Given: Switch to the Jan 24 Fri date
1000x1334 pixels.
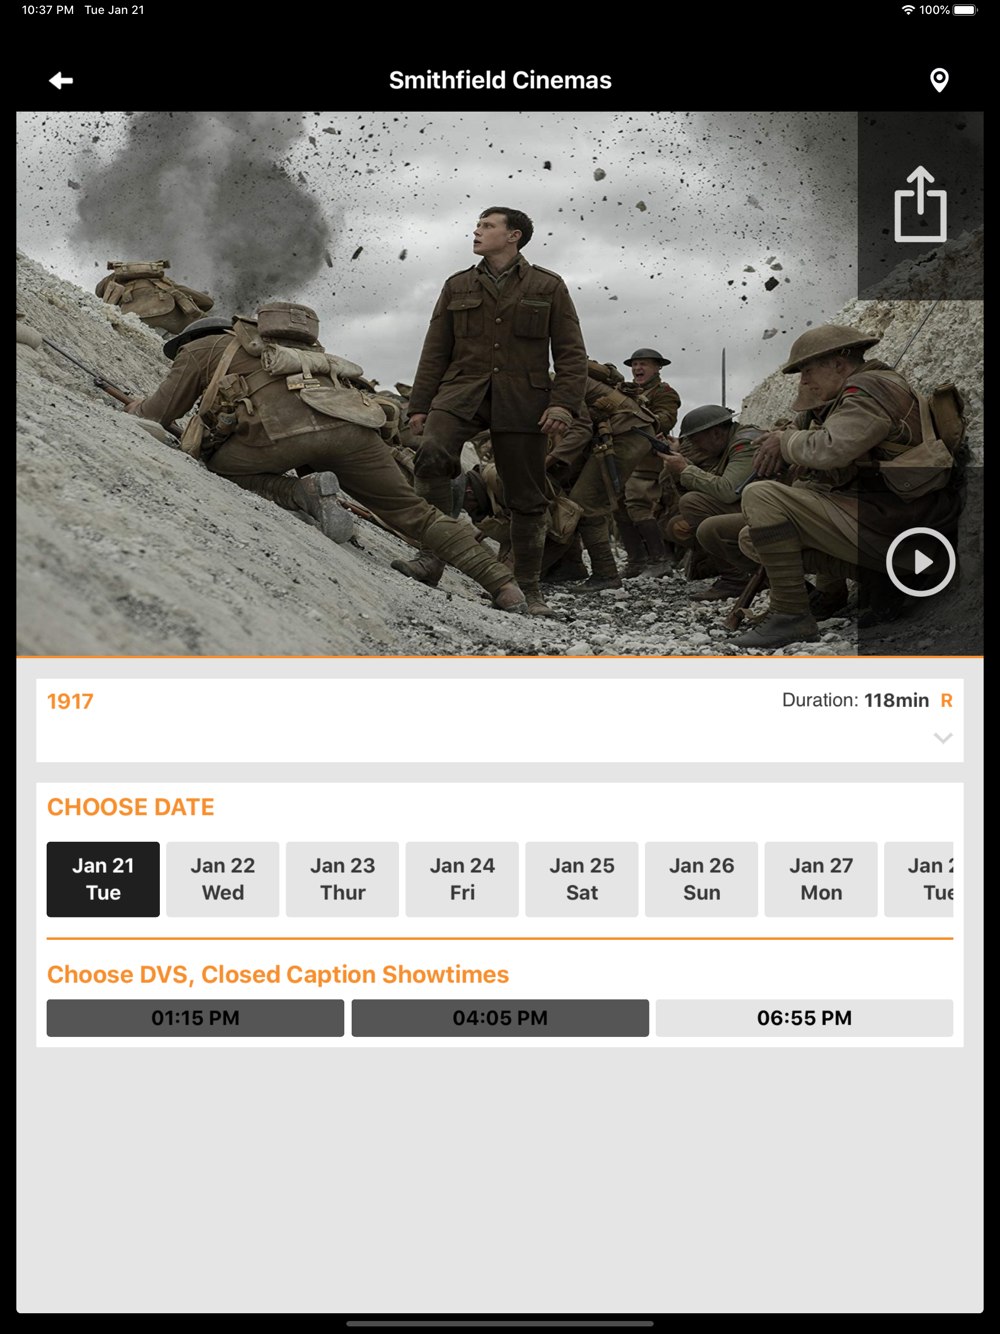Looking at the screenshot, I should [x=462, y=879].
